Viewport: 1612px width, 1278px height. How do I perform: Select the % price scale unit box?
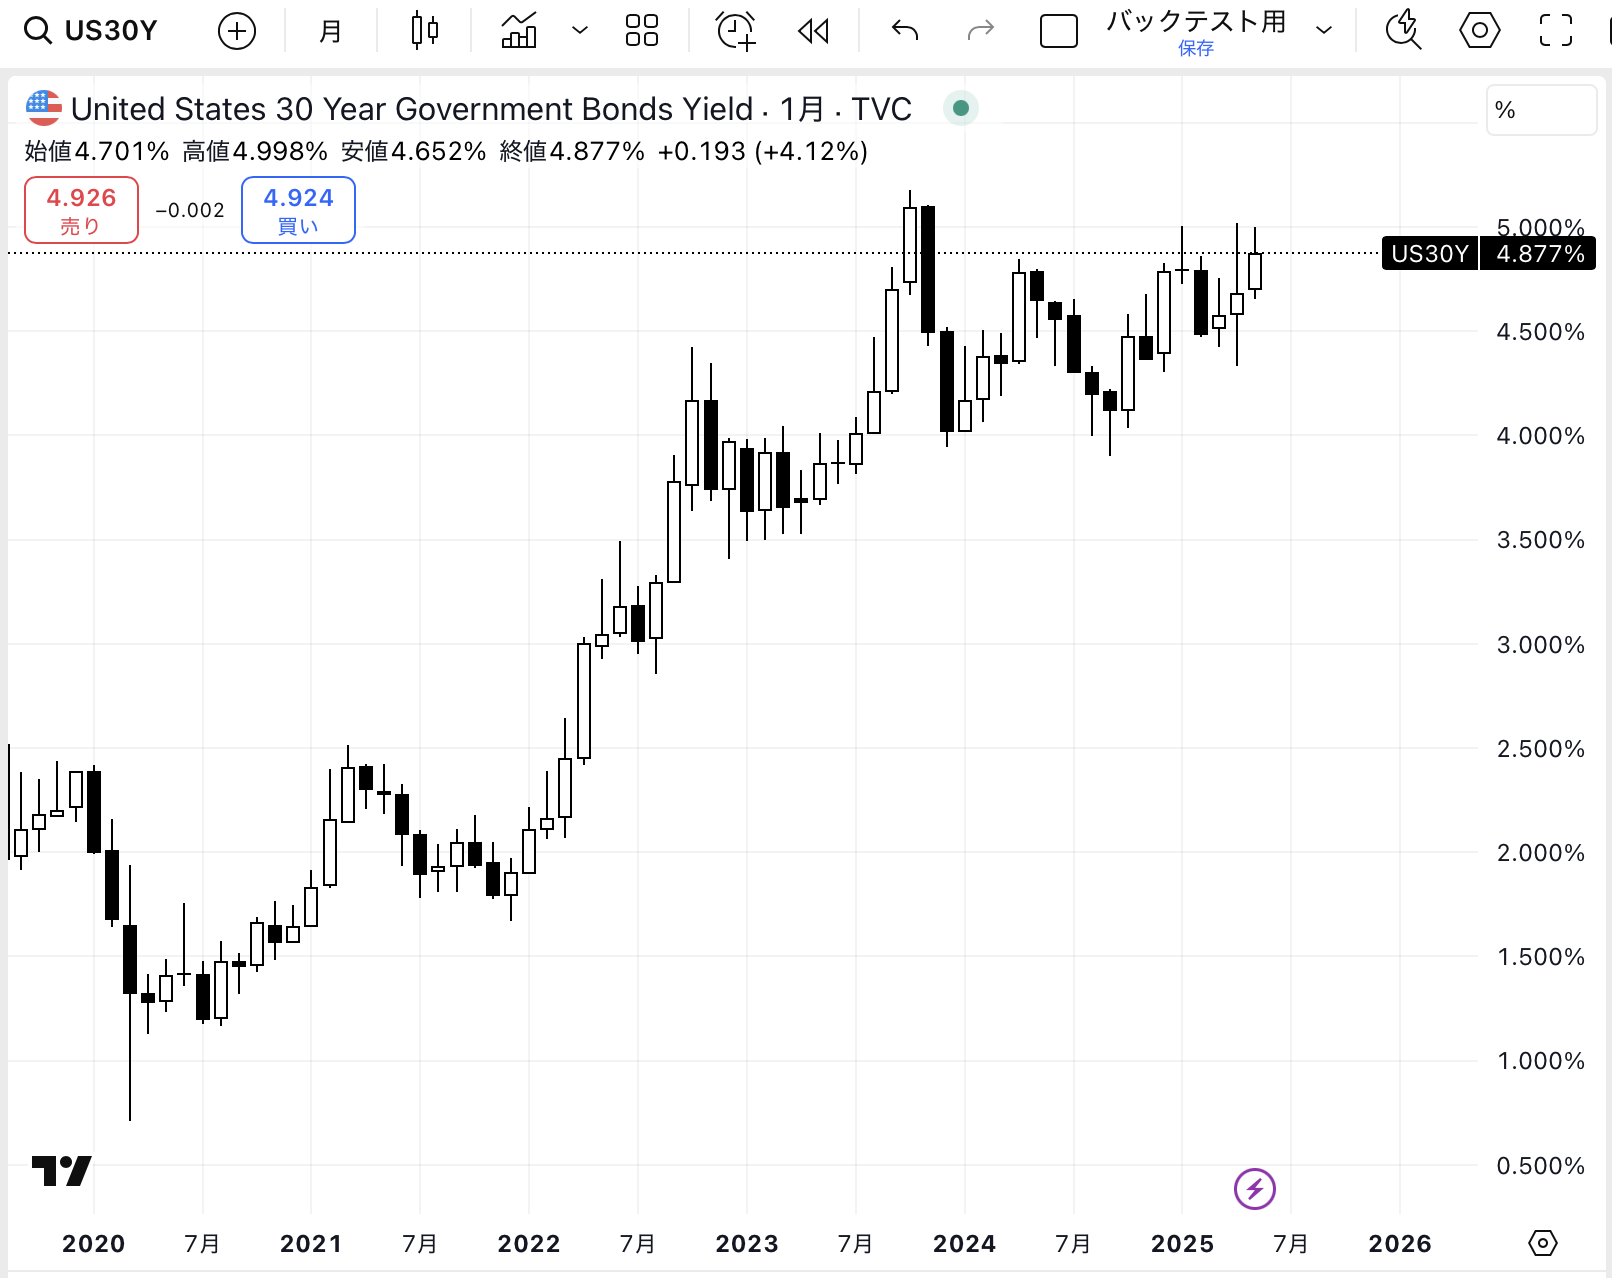[1541, 110]
